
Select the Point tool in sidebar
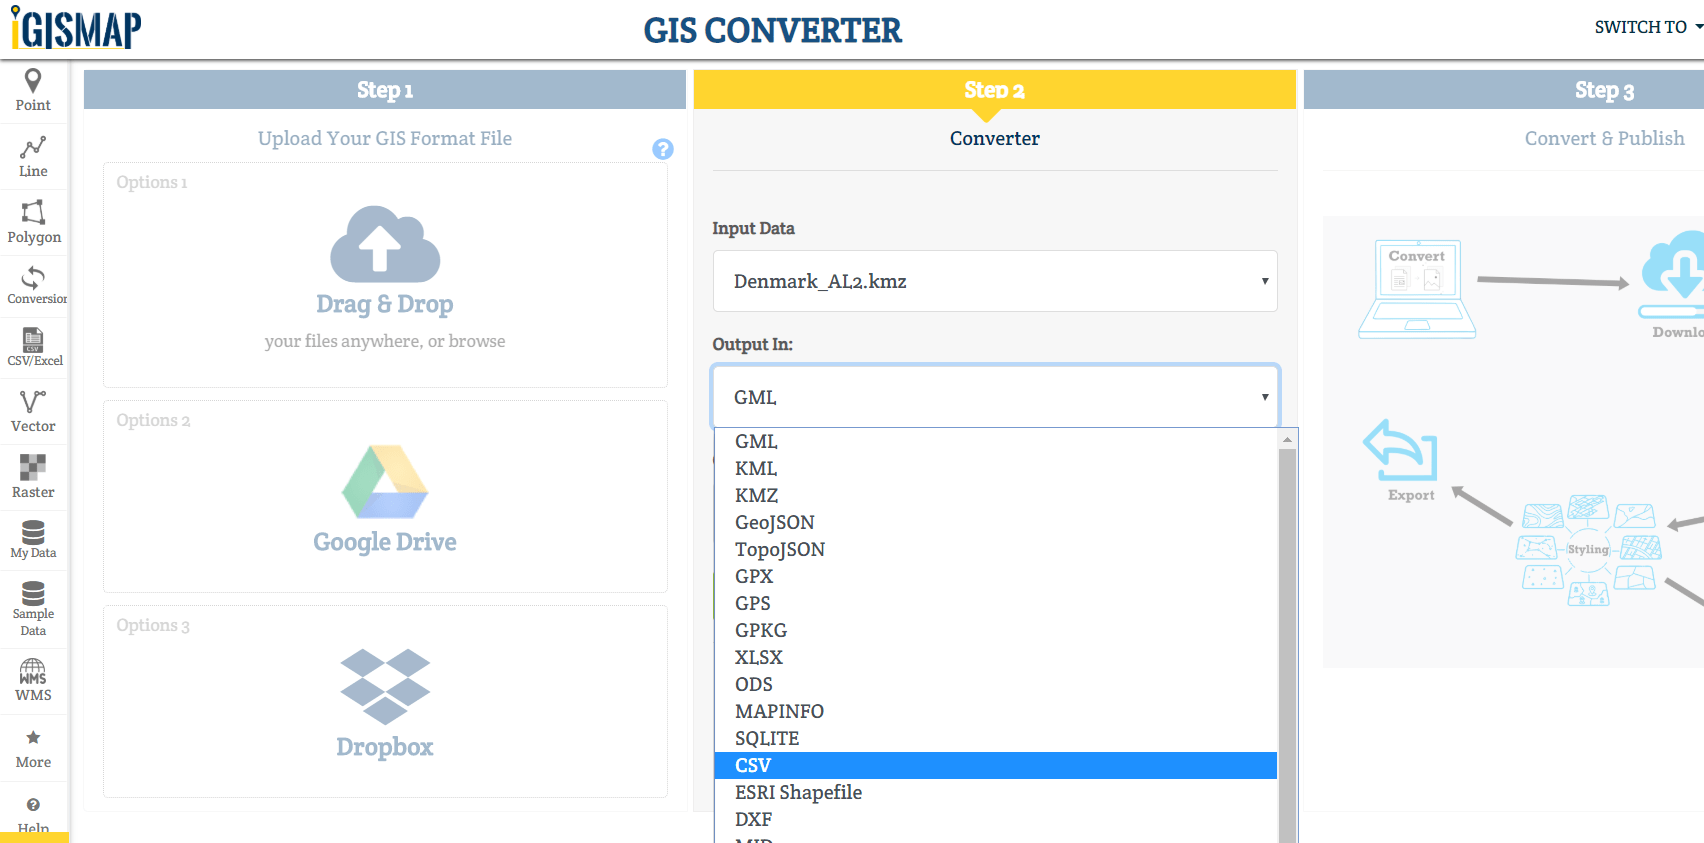coord(33,90)
